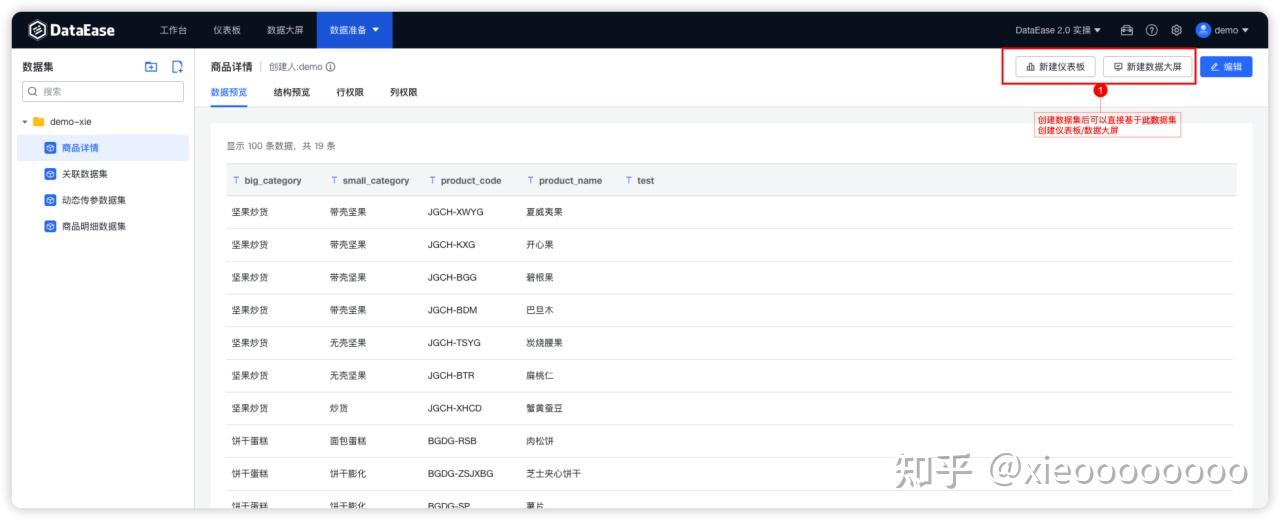Switch to the 结构预览 tab
The width and height of the screenshot is (1280, 520).
[x=292, y=92]
